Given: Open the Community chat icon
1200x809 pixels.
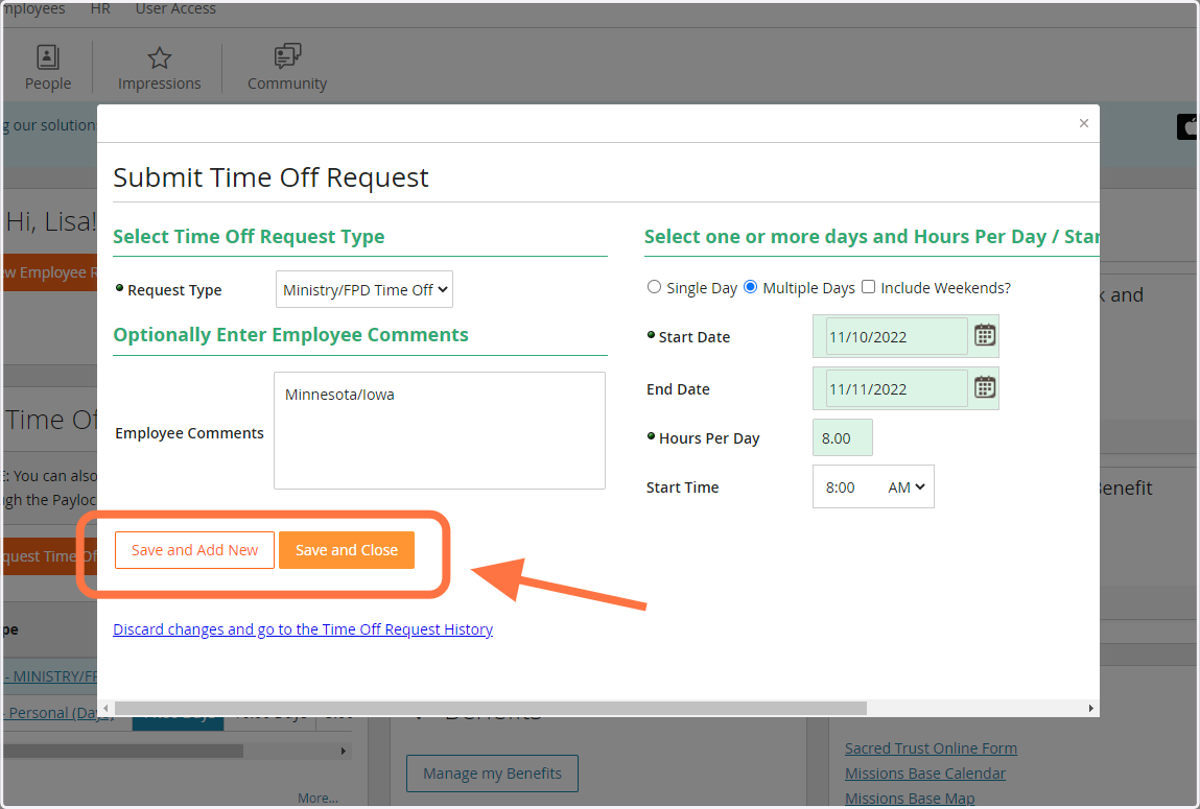Looking at the screenshot, I should pyautogui.click(x=287, y=57).
